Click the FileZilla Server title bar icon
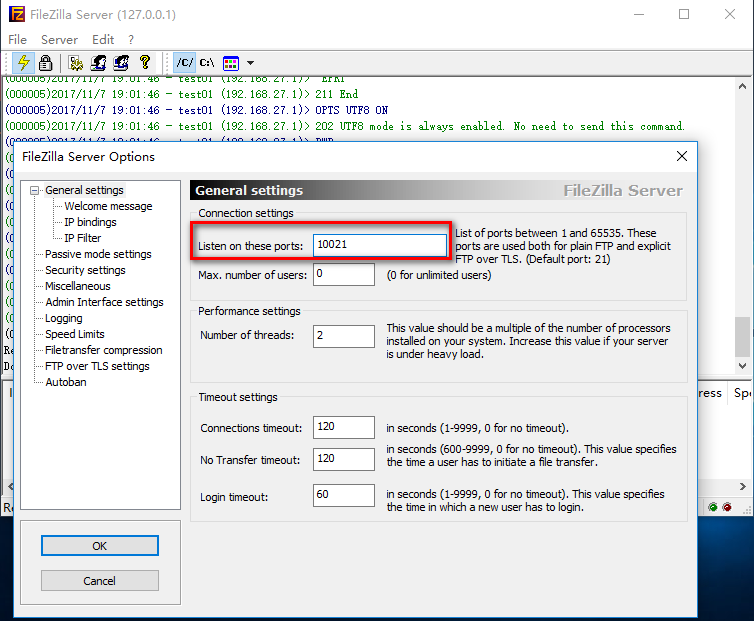This screenshot has height=621, width=754. point(17,14)
